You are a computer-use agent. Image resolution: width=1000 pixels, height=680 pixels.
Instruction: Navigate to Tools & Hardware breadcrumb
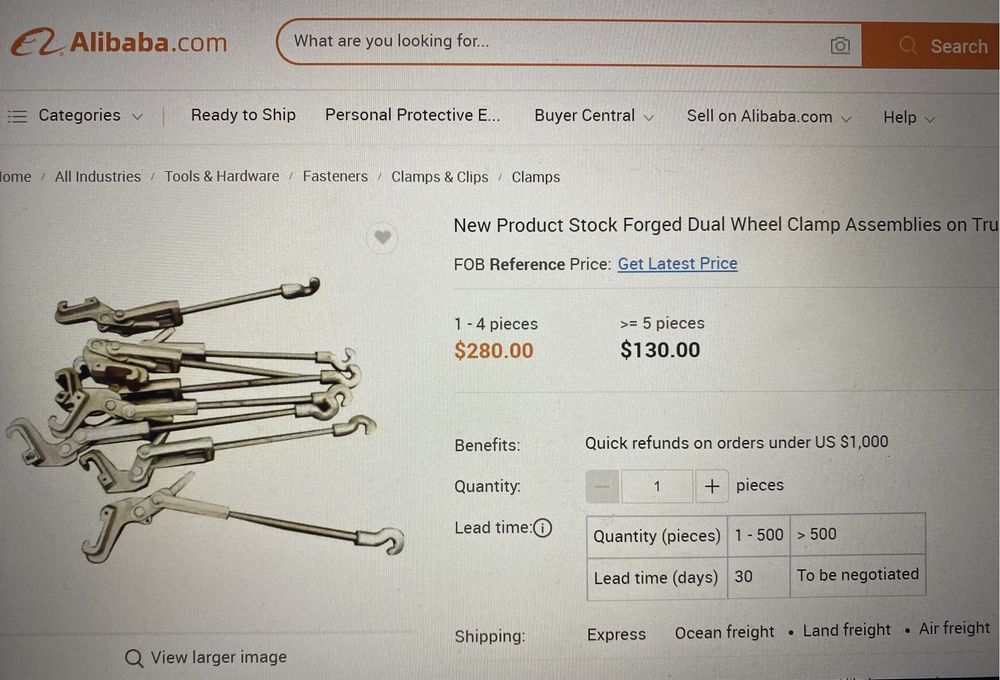point(222,176)
